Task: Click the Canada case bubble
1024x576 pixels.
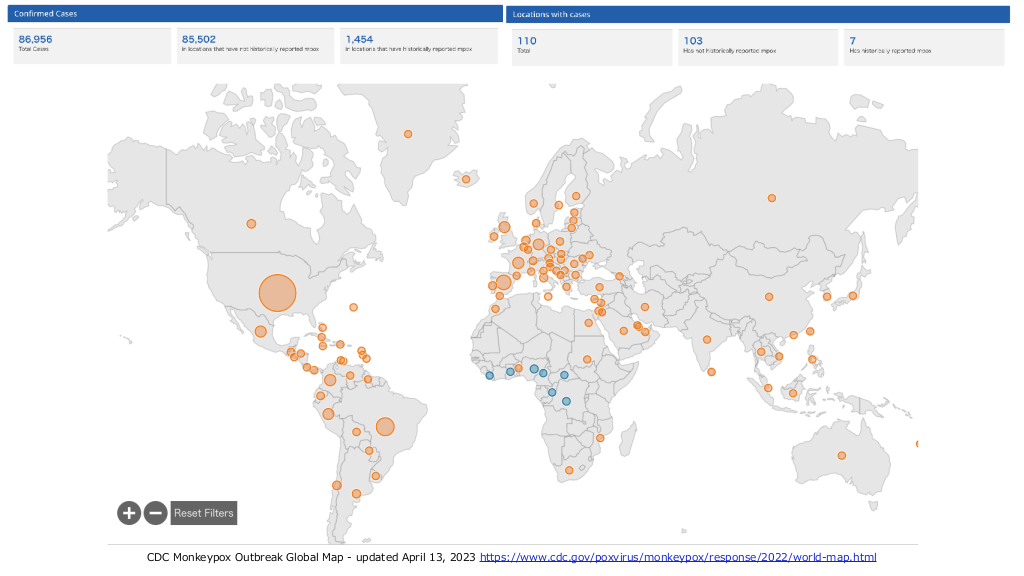Action: click(251, 223)
